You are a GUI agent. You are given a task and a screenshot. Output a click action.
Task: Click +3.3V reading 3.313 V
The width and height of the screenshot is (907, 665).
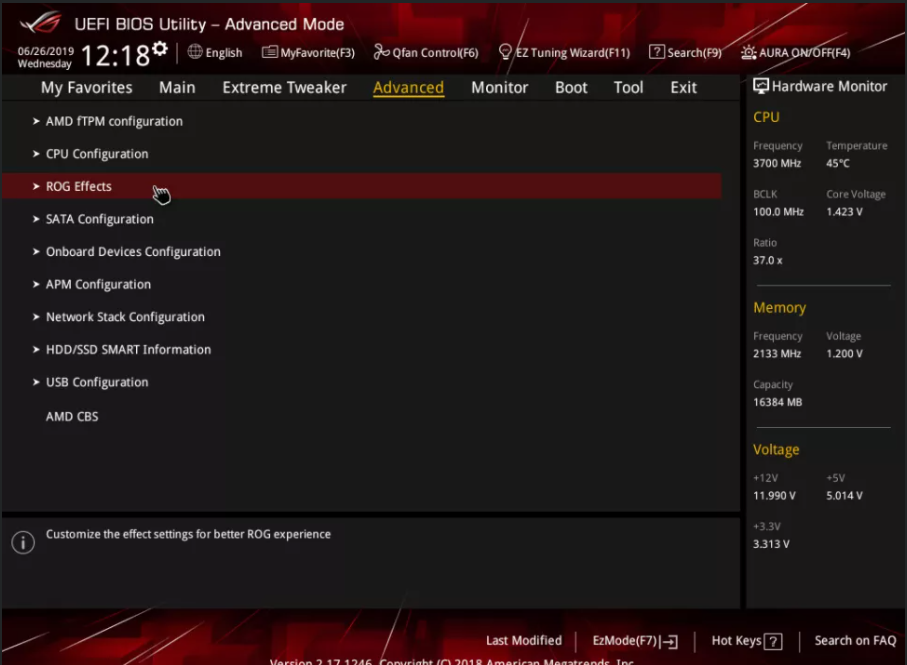[771, 544]
